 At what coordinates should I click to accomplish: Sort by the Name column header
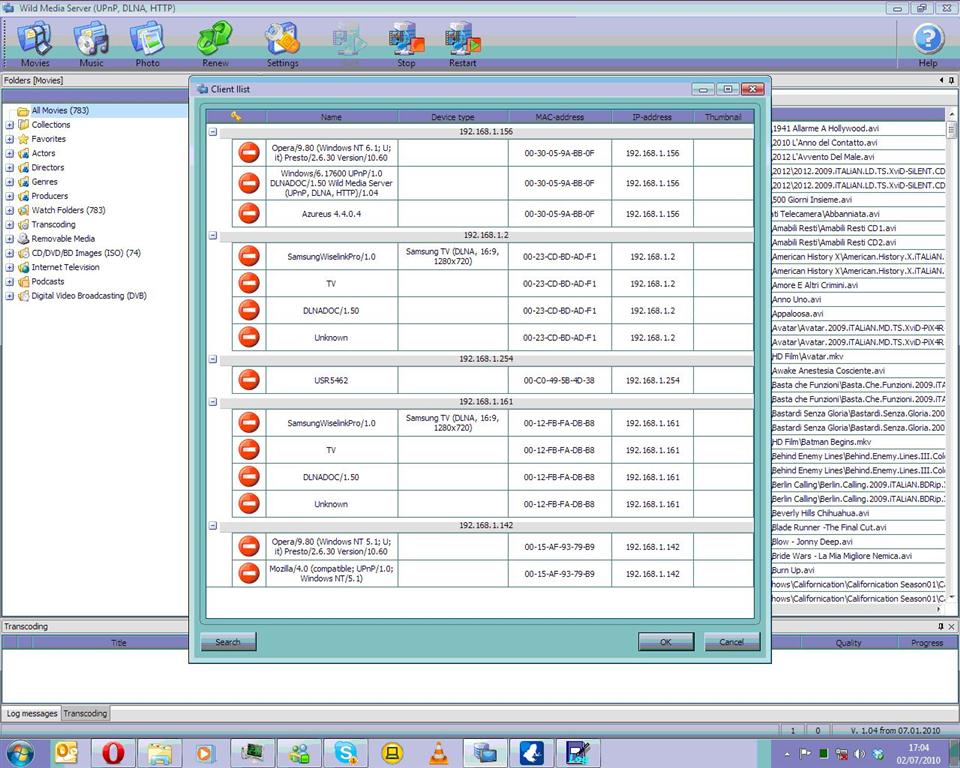tap(331, 116)
